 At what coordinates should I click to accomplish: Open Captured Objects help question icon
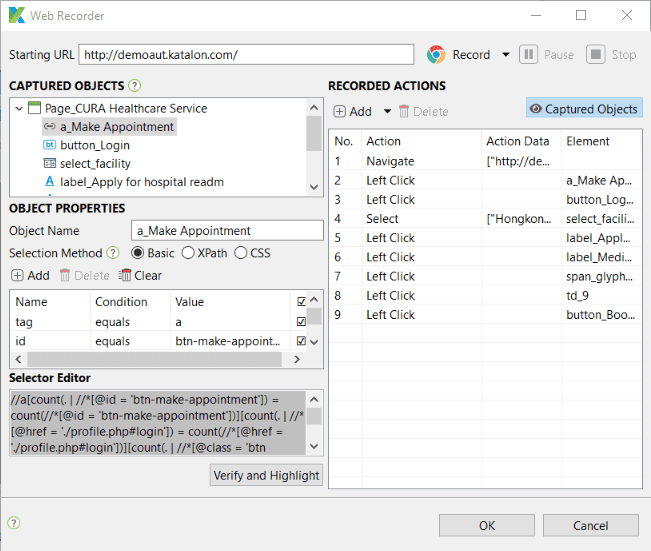pos(134,86)
